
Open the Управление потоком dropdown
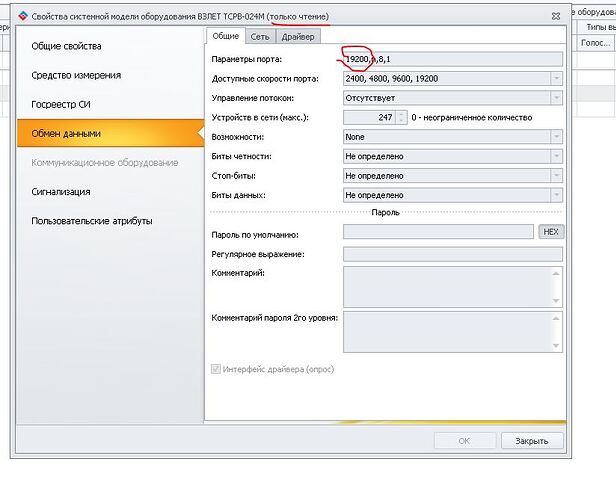click(x=556, y=98)
